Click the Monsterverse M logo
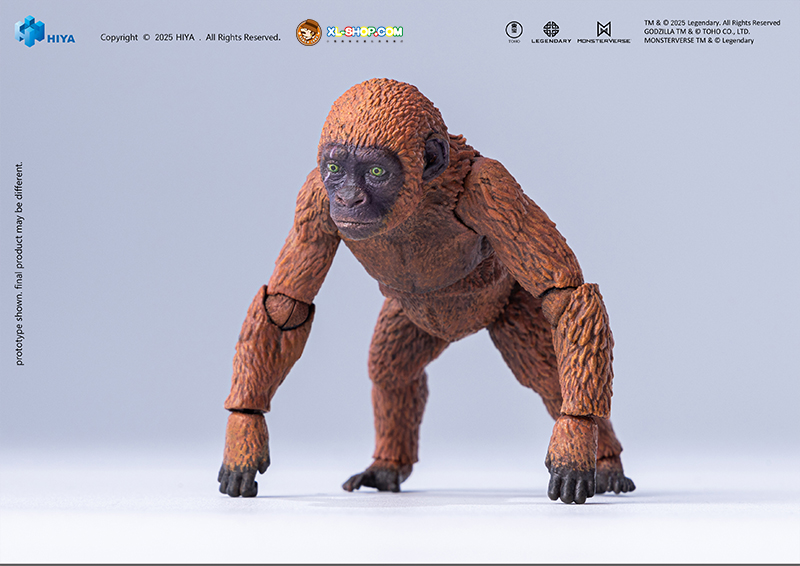Screen dimensions: 800x566 tap(603, 29)
